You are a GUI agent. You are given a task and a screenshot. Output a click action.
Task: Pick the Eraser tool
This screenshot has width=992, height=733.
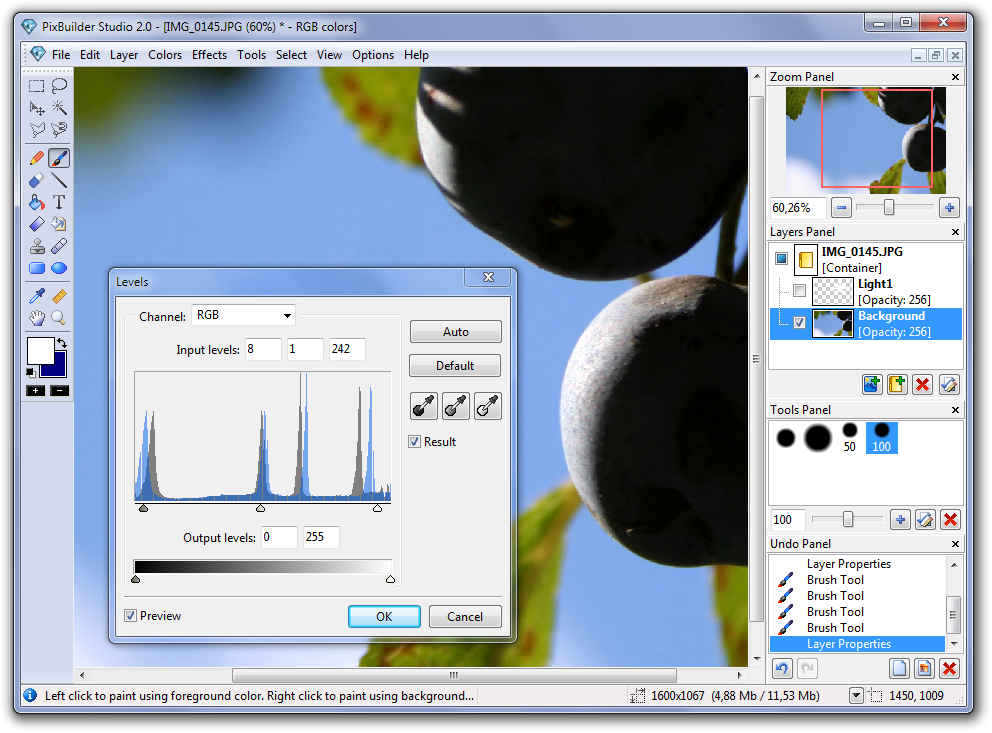[x=37, y=180]
